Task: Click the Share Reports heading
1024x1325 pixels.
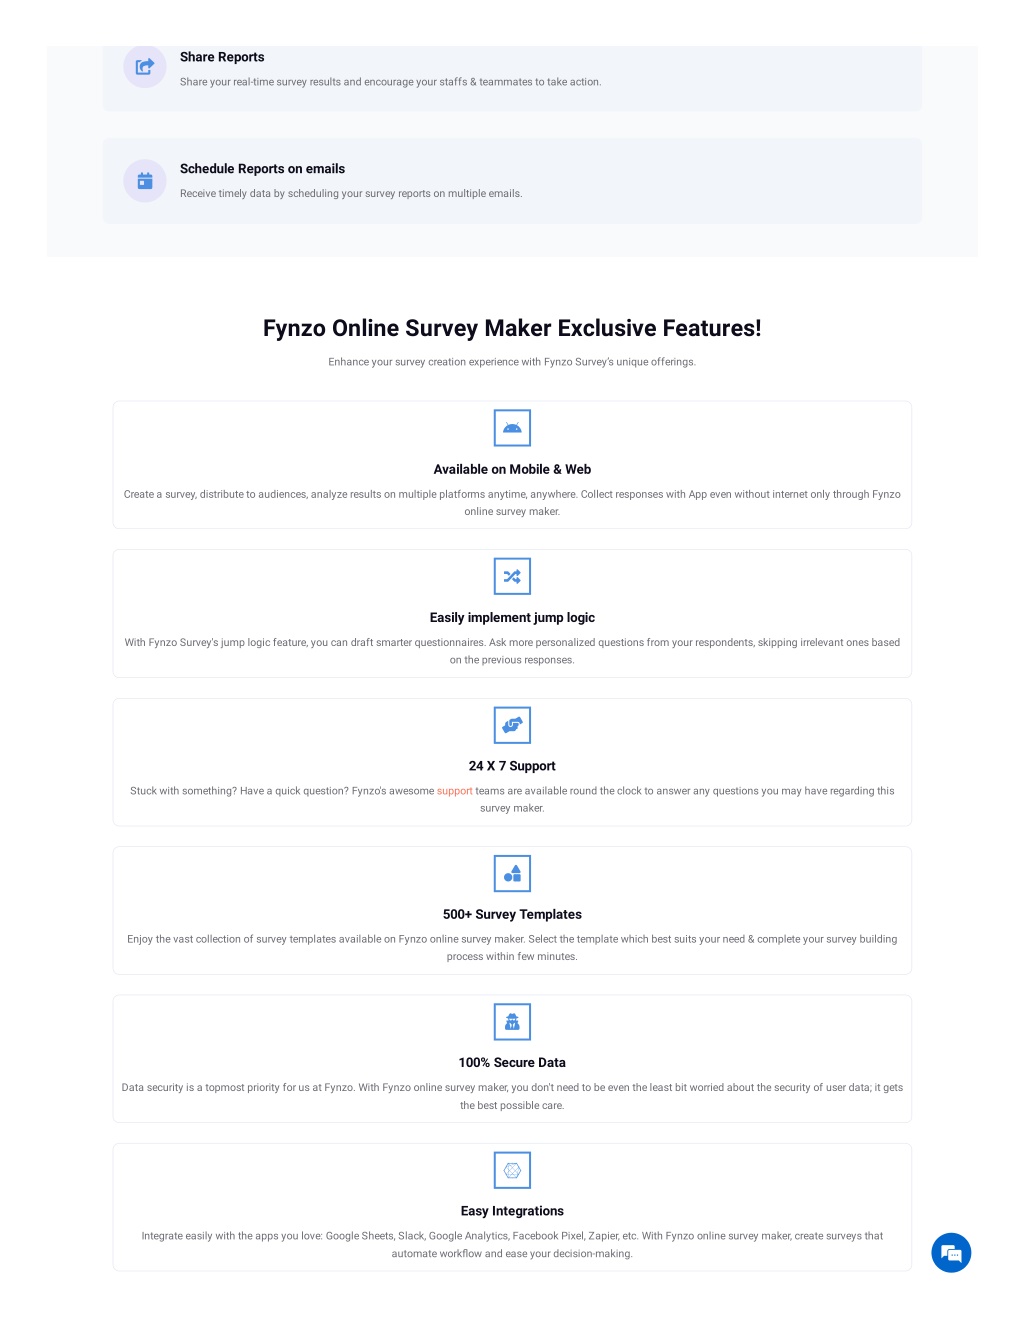Action: click(x=222, y=57)
